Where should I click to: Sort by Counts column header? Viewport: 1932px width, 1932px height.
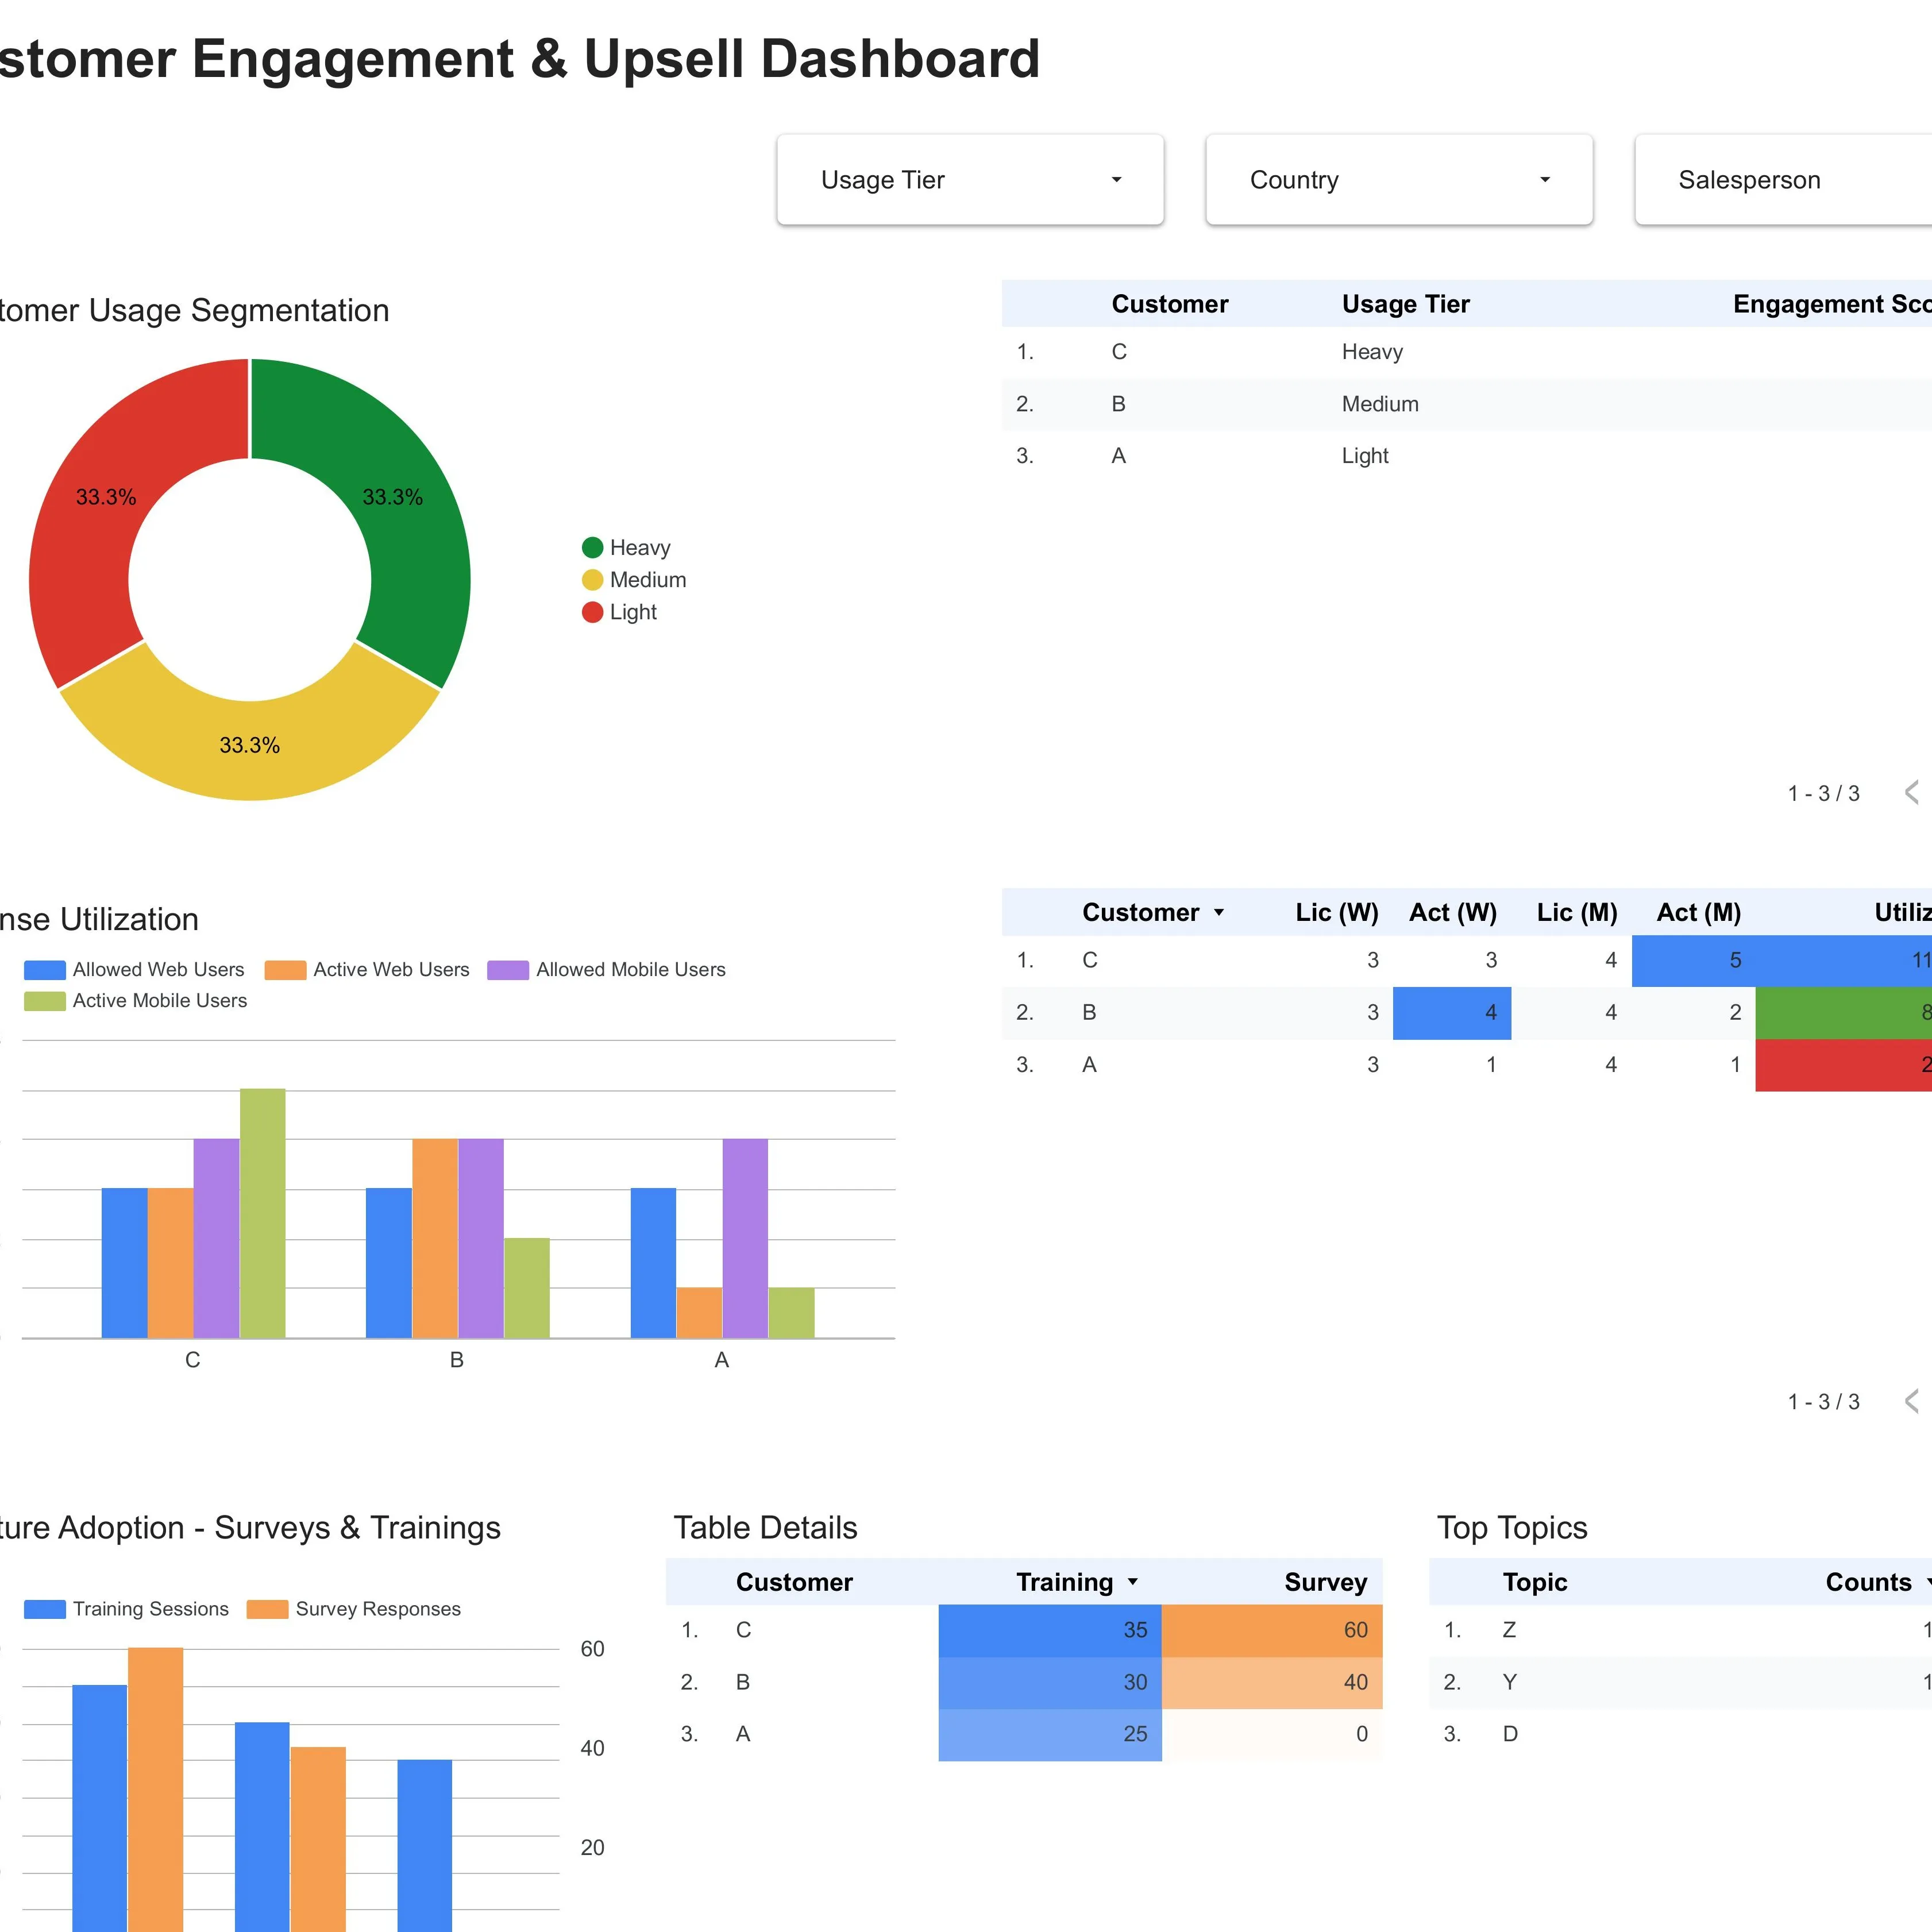pos(1868,1582)
